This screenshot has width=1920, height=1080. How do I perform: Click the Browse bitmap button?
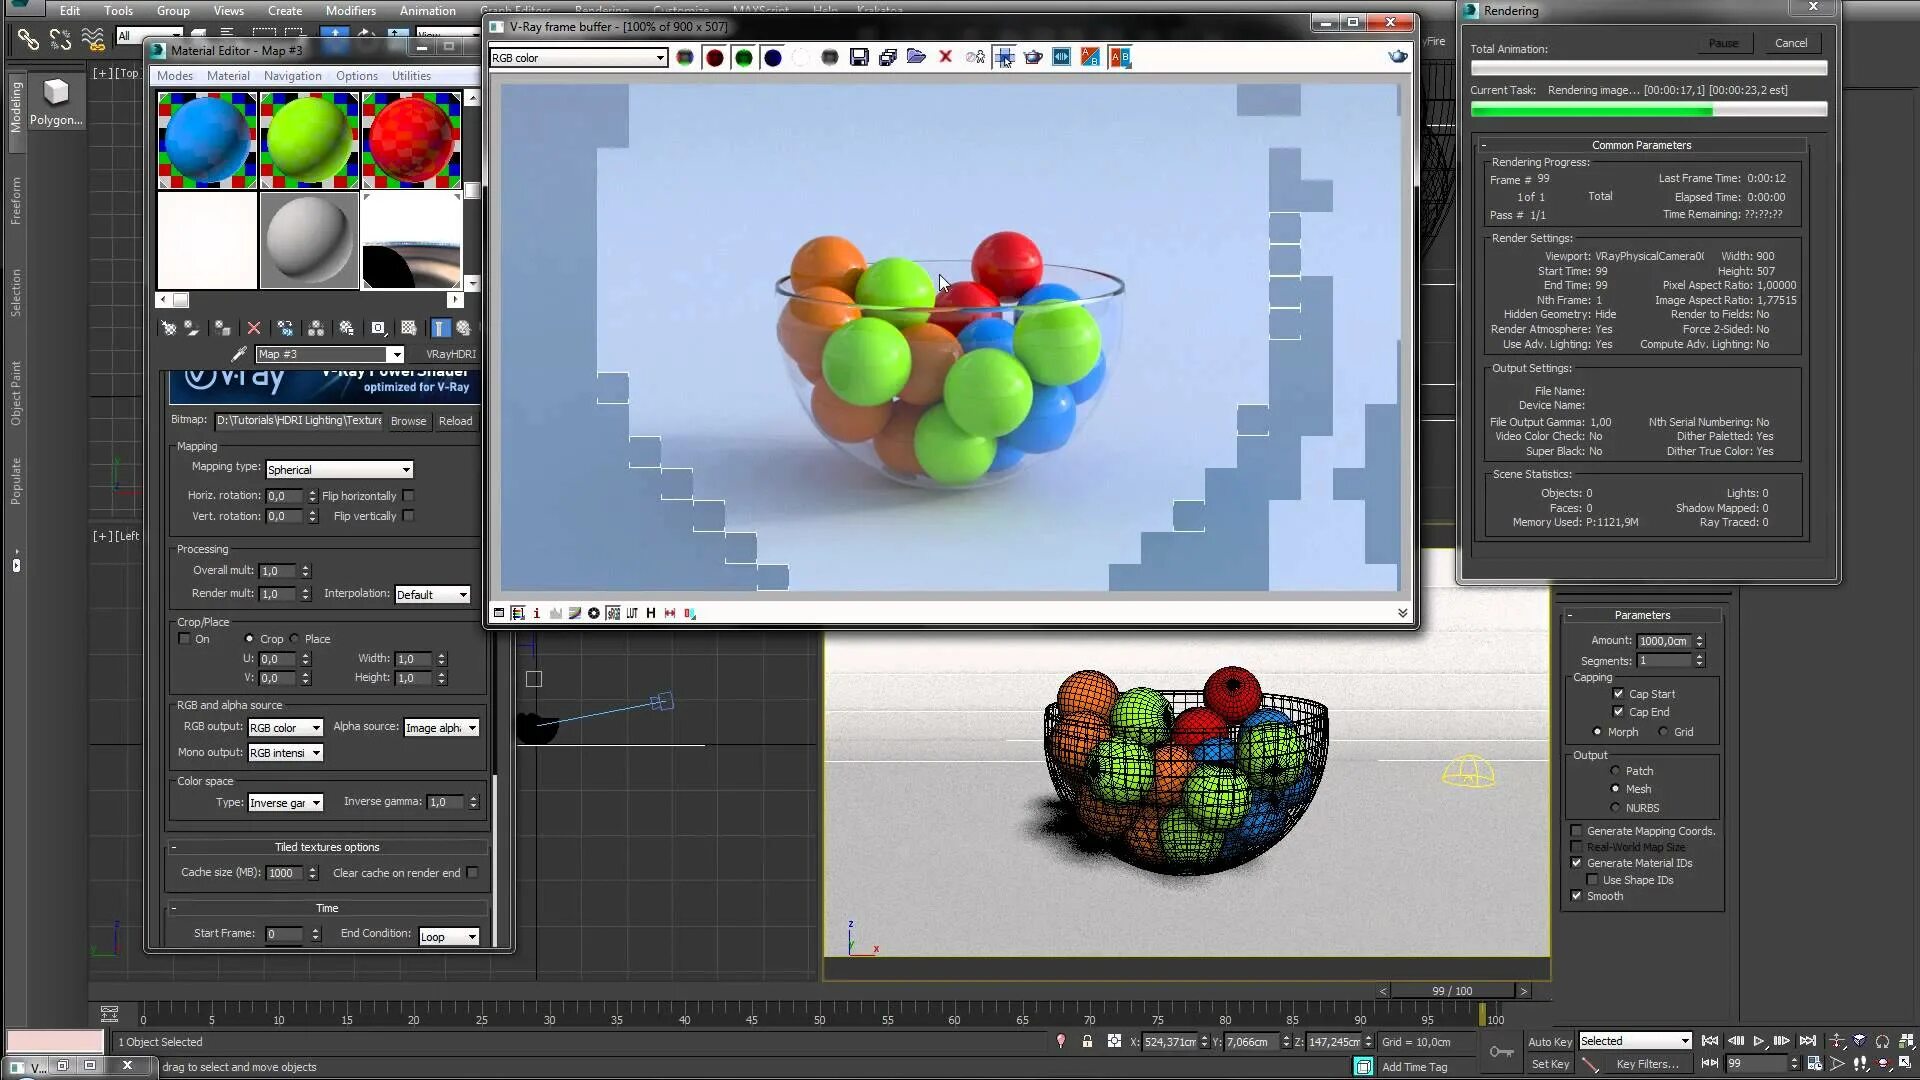(x=408, y=421)
